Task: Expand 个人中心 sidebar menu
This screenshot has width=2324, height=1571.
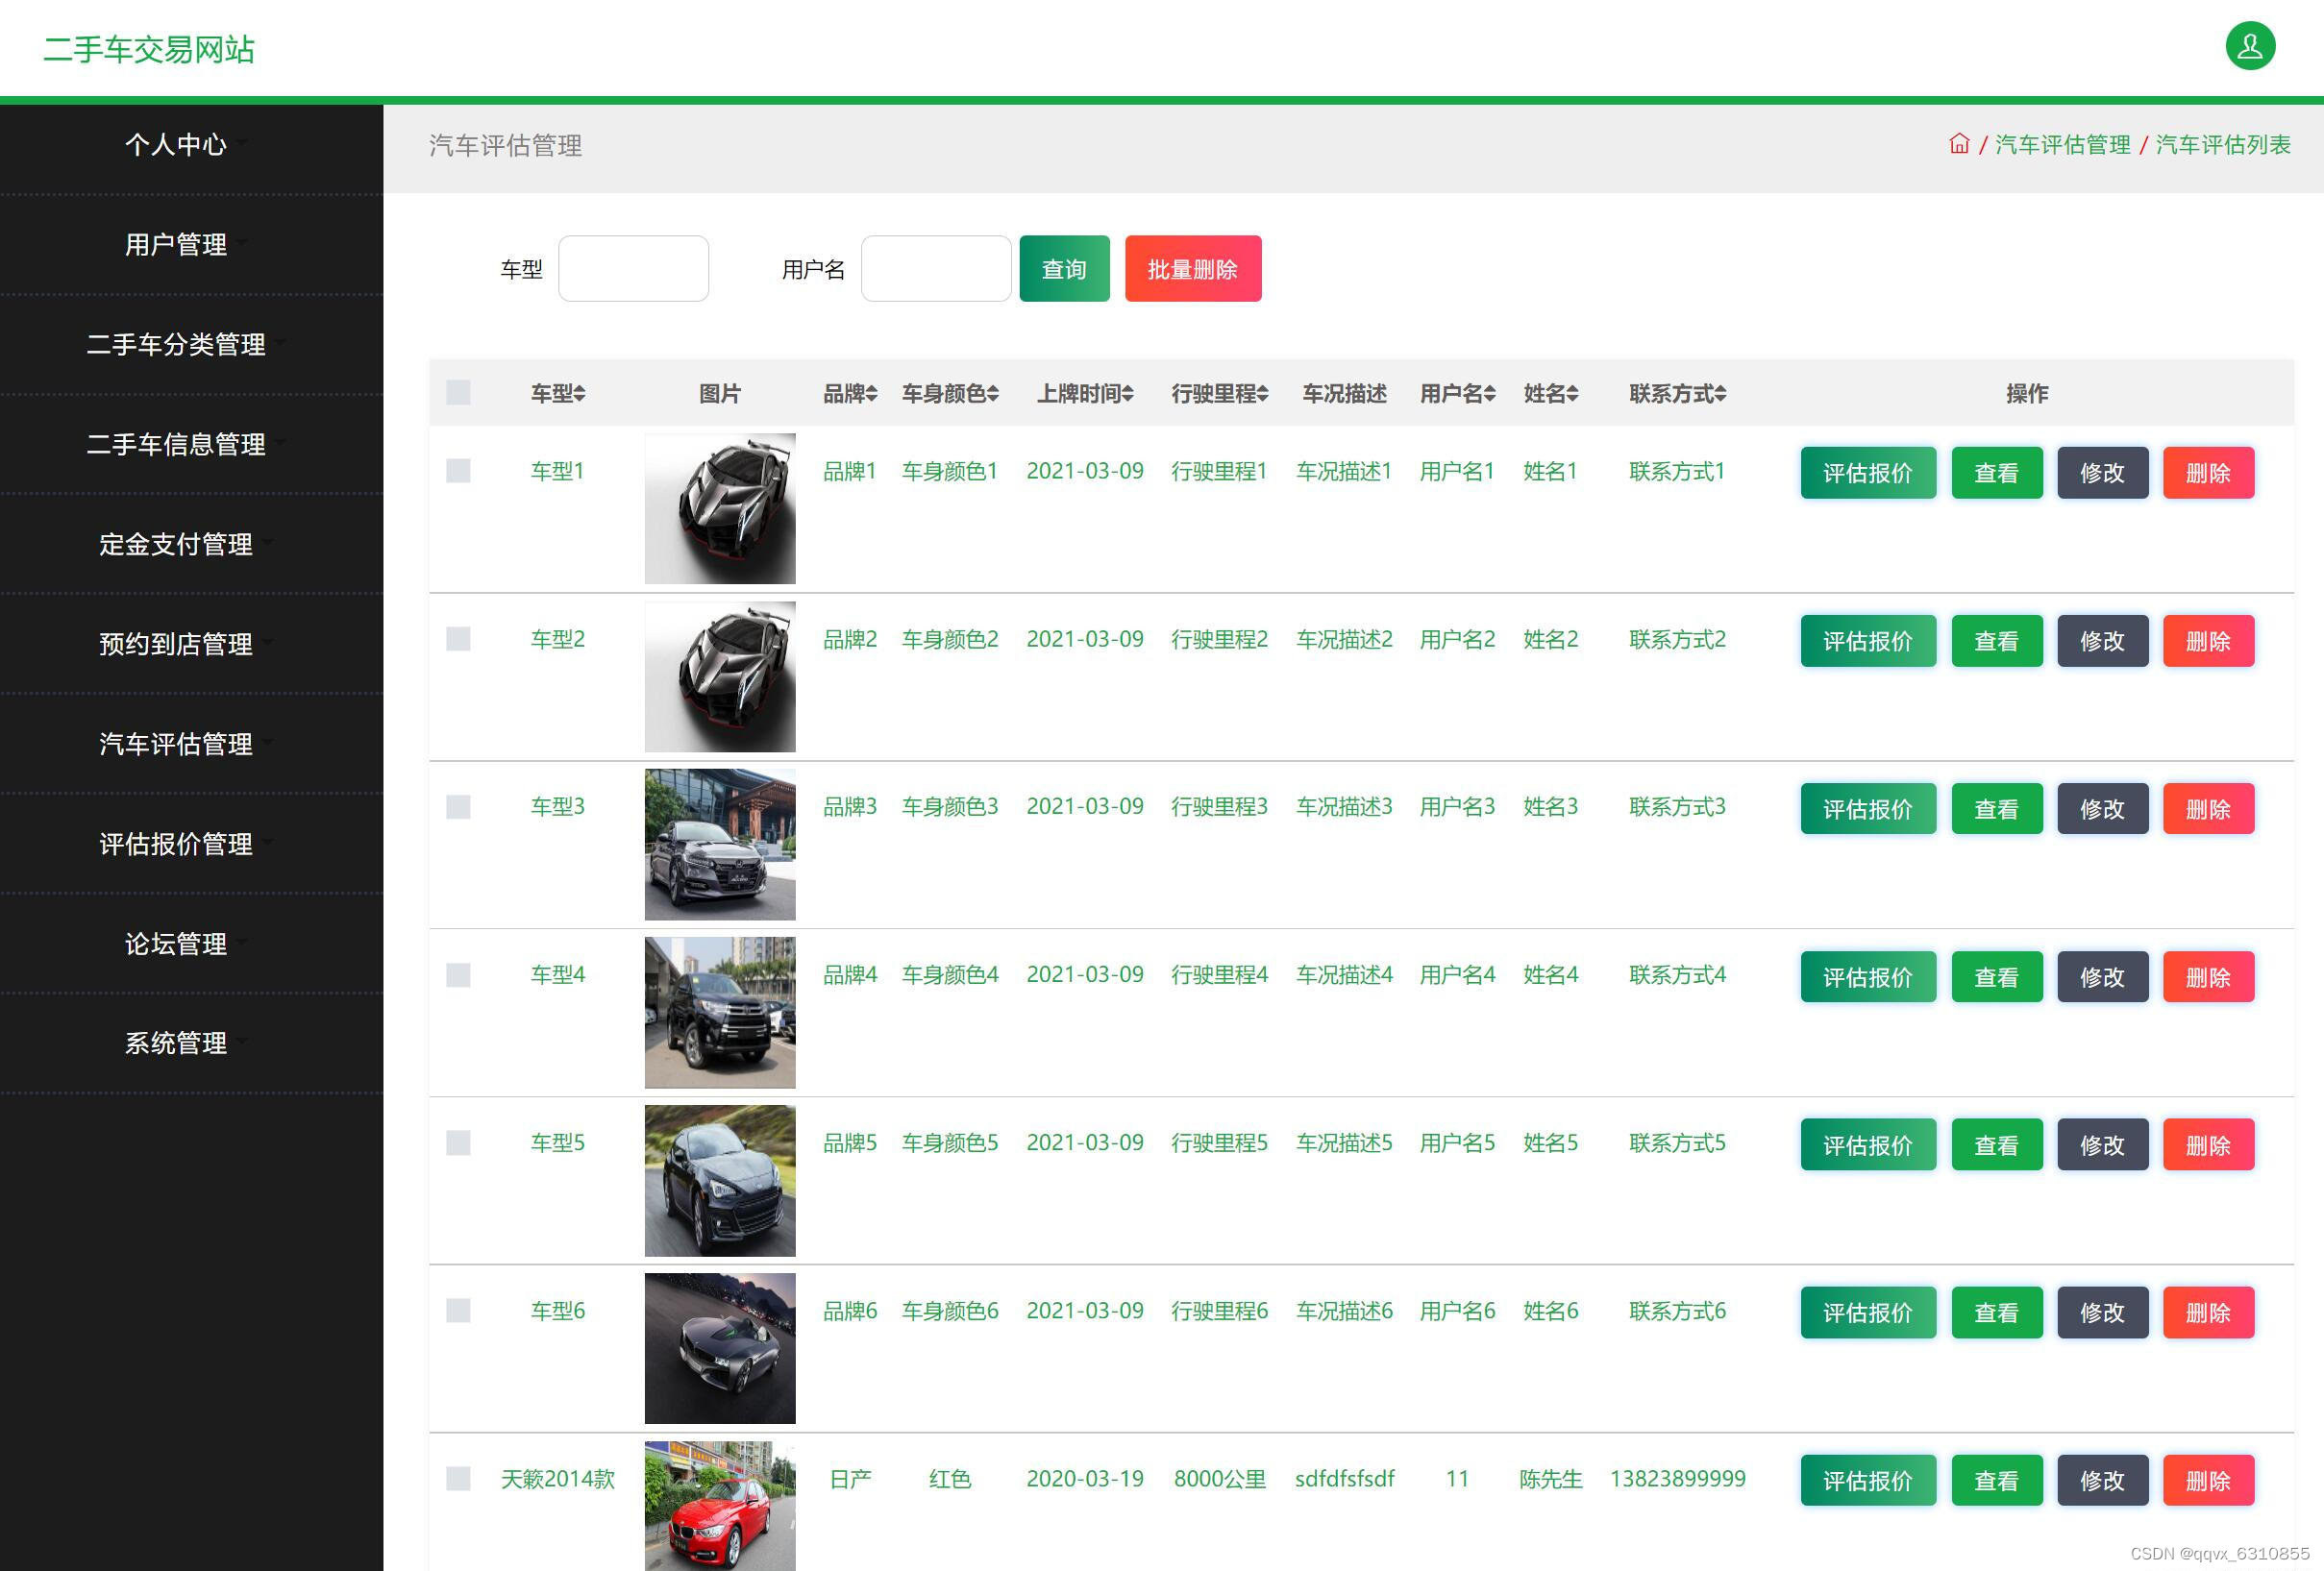Action: coord(190,145)
